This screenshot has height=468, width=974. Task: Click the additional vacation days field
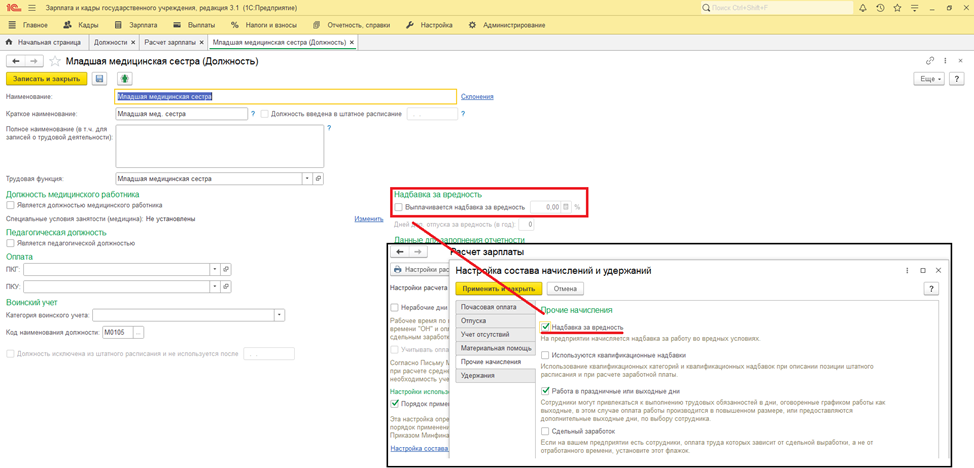pyautogui.click(x=527, y=224)
